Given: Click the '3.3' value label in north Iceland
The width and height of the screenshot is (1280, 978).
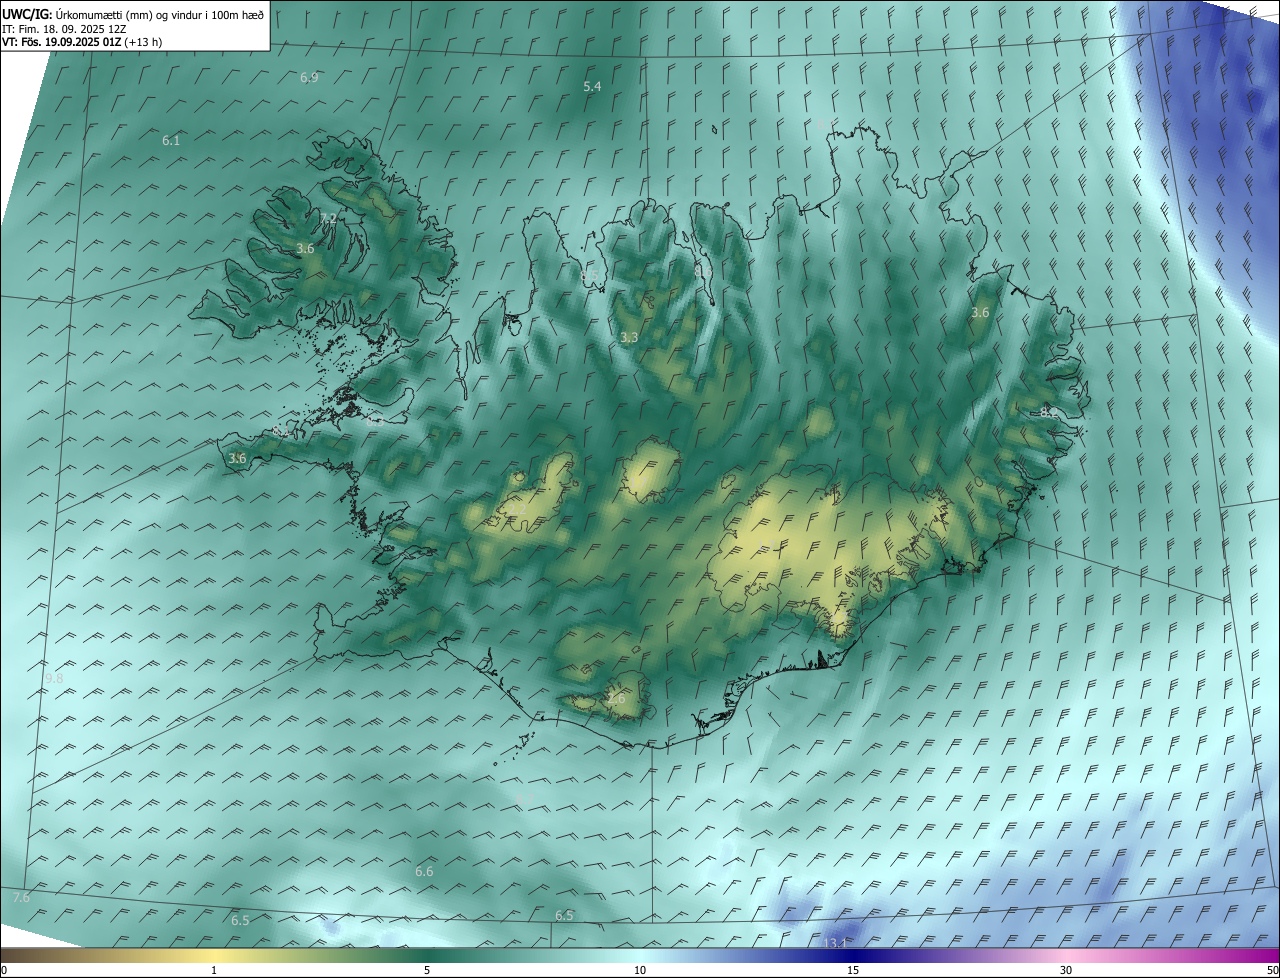Looking at the screenshot, I should tap(628, 338).
